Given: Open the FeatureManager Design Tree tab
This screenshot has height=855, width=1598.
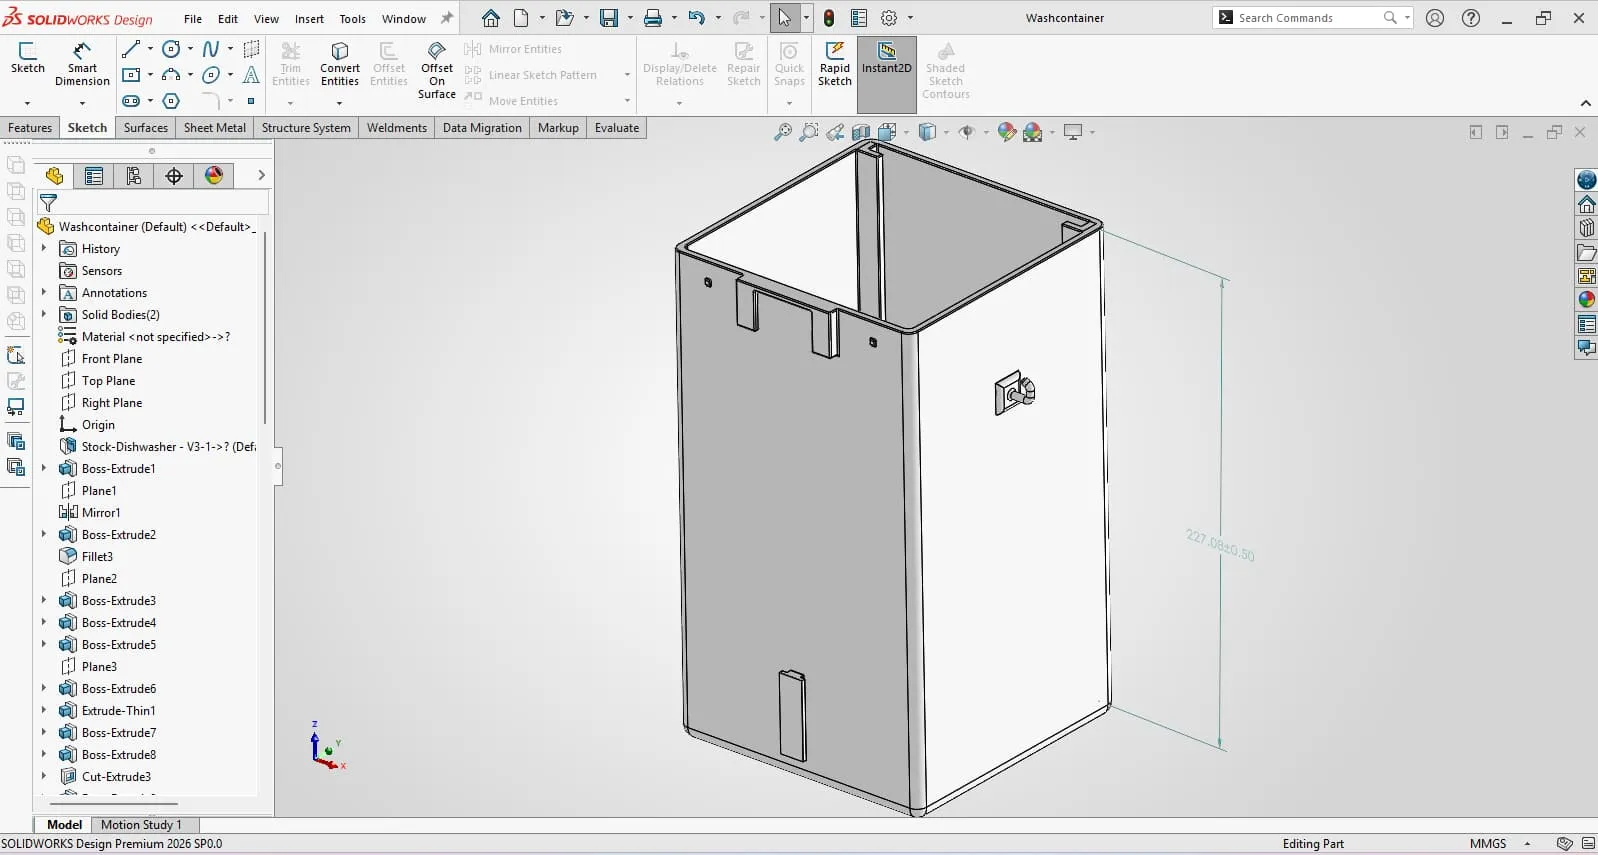Looking at the screenshot, I should [54, 176].
